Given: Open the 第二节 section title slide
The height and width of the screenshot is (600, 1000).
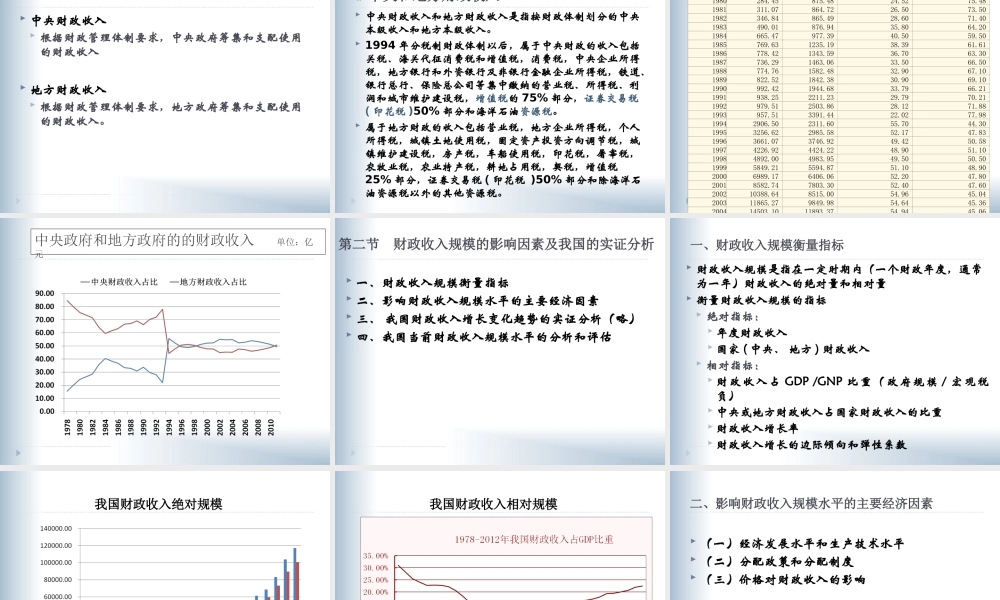Looking at the screenshot, I should pyautogui.click(x=497, y=243).
